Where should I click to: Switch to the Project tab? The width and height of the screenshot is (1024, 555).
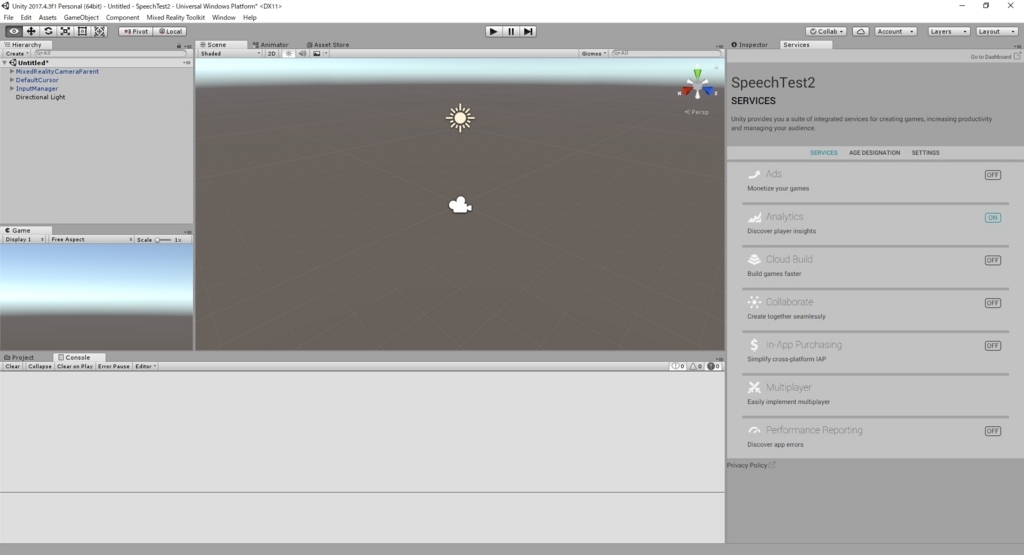point(19,357)
